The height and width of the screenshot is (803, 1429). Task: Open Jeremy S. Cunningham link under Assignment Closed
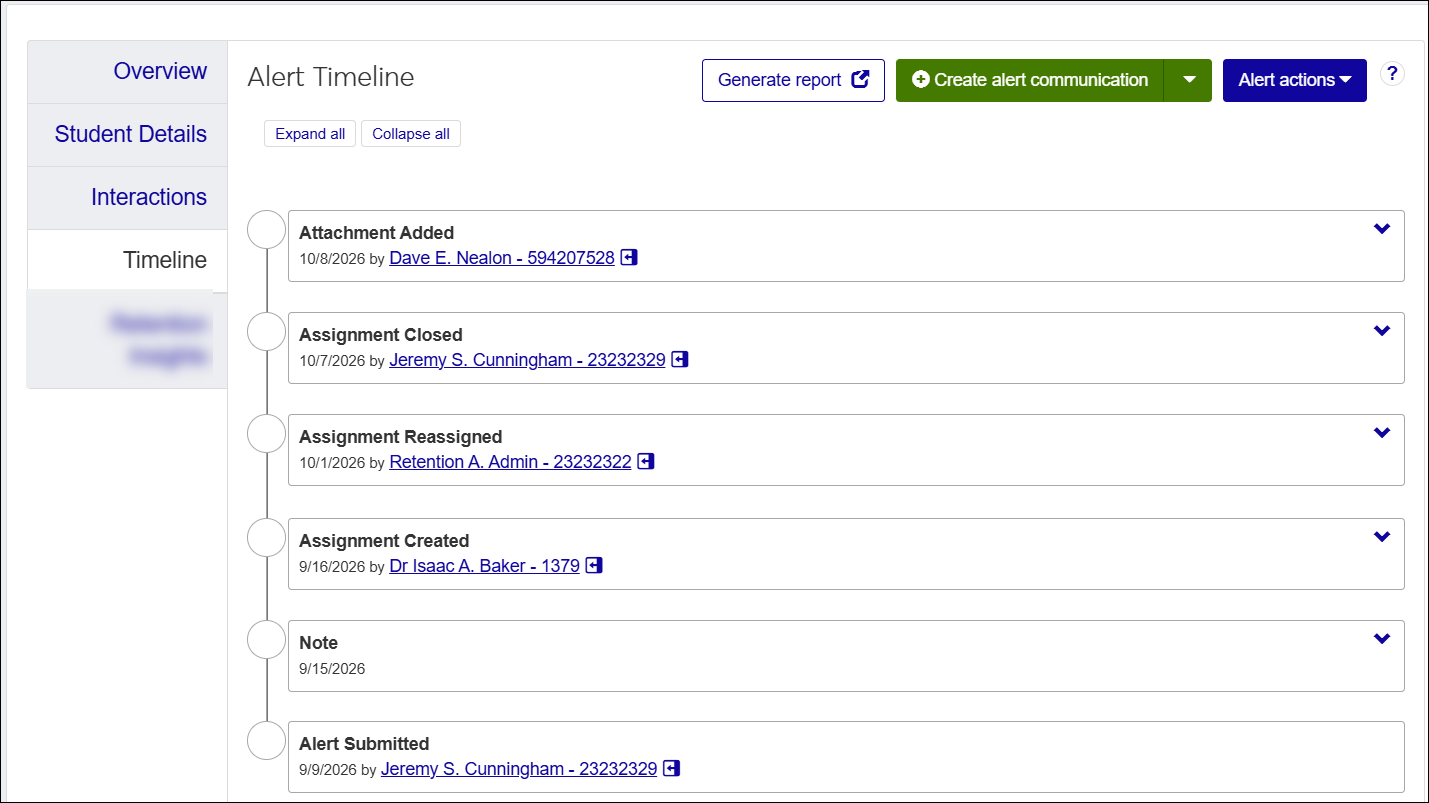[527, 360]
